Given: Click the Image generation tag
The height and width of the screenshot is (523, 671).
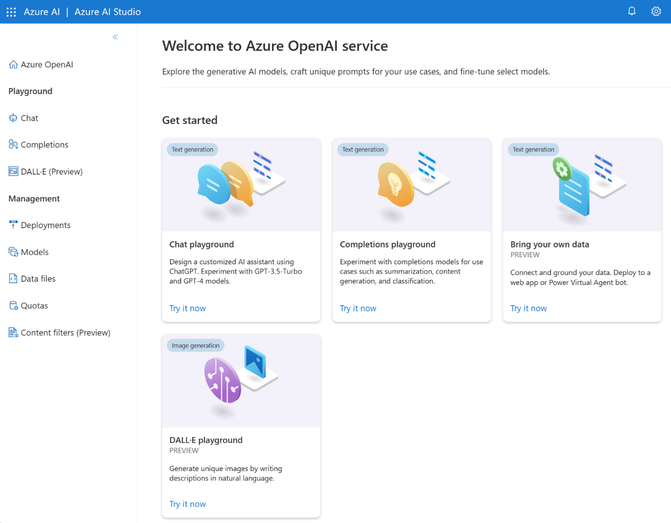Looking at the screenshot, I should (x=196, y=345).
